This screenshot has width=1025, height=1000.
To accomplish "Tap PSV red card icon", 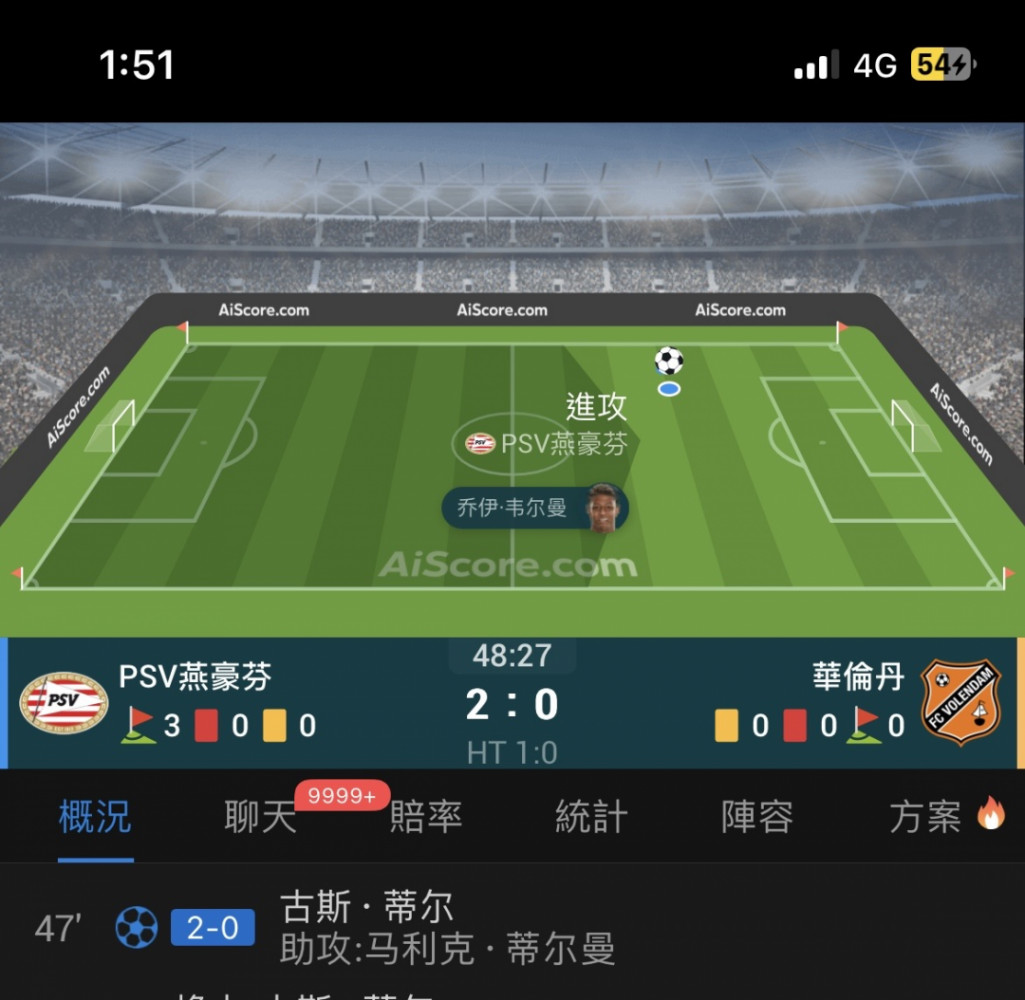I will (207, 725).
